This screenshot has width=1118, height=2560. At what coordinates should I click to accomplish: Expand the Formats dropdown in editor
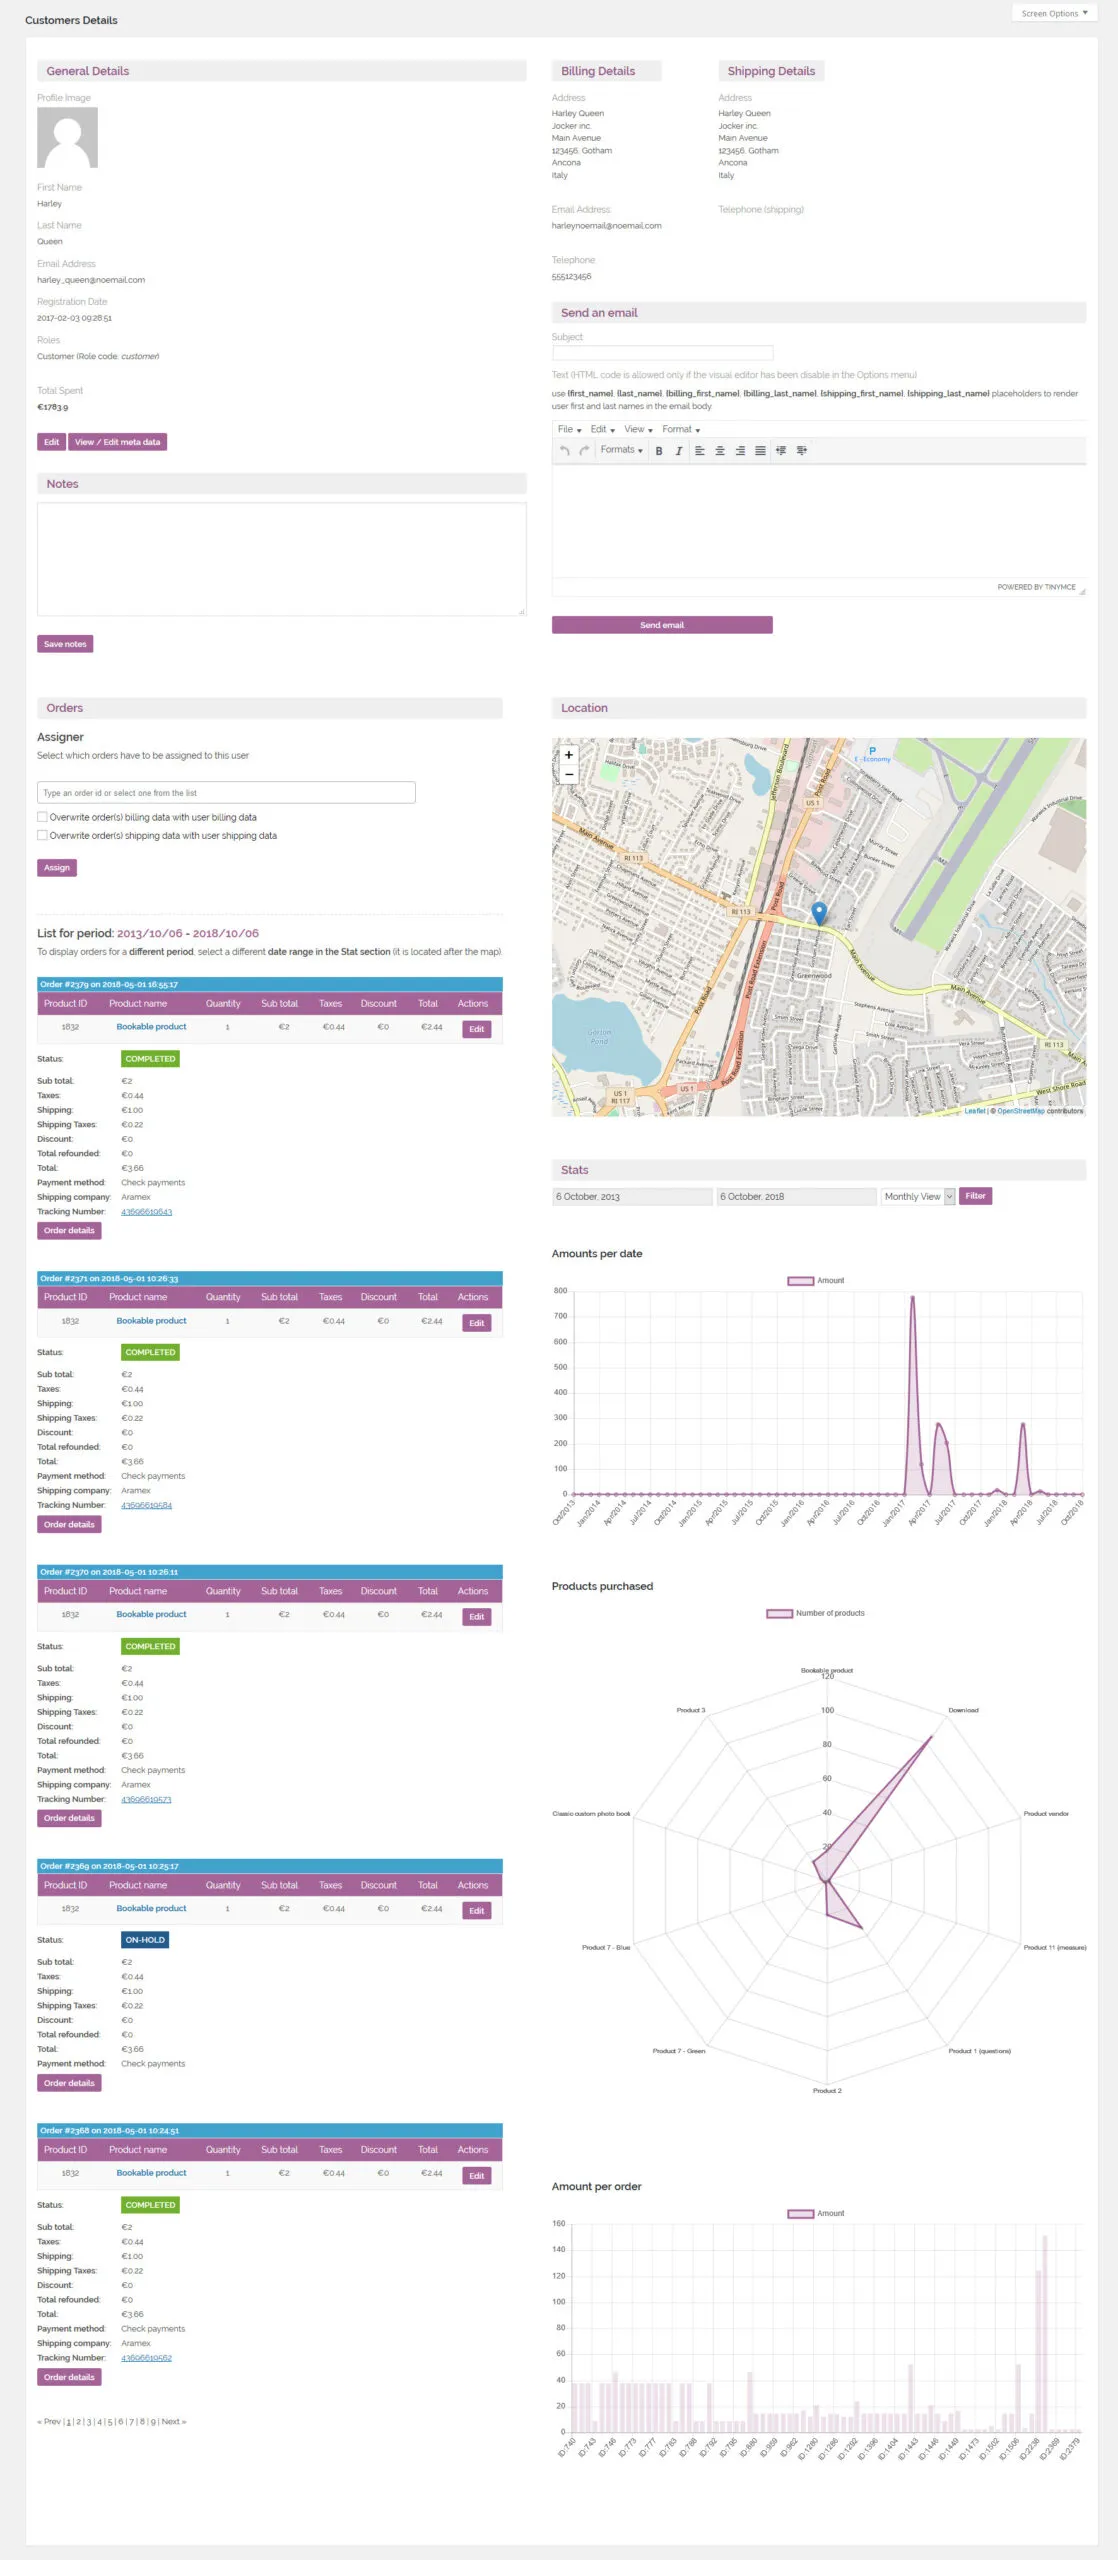tap(621, 450)
